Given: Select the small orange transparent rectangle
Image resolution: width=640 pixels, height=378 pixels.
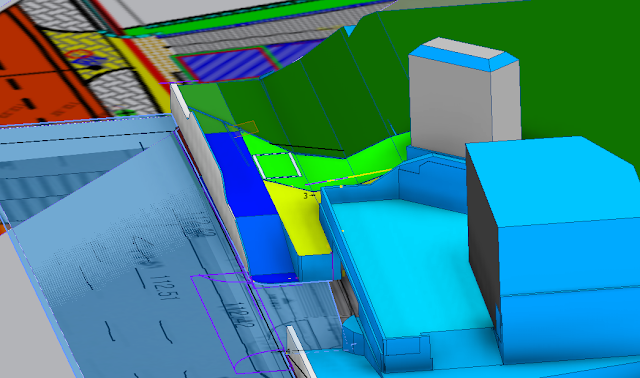Looking at the screenshot, I should click(x=245, y=128).
